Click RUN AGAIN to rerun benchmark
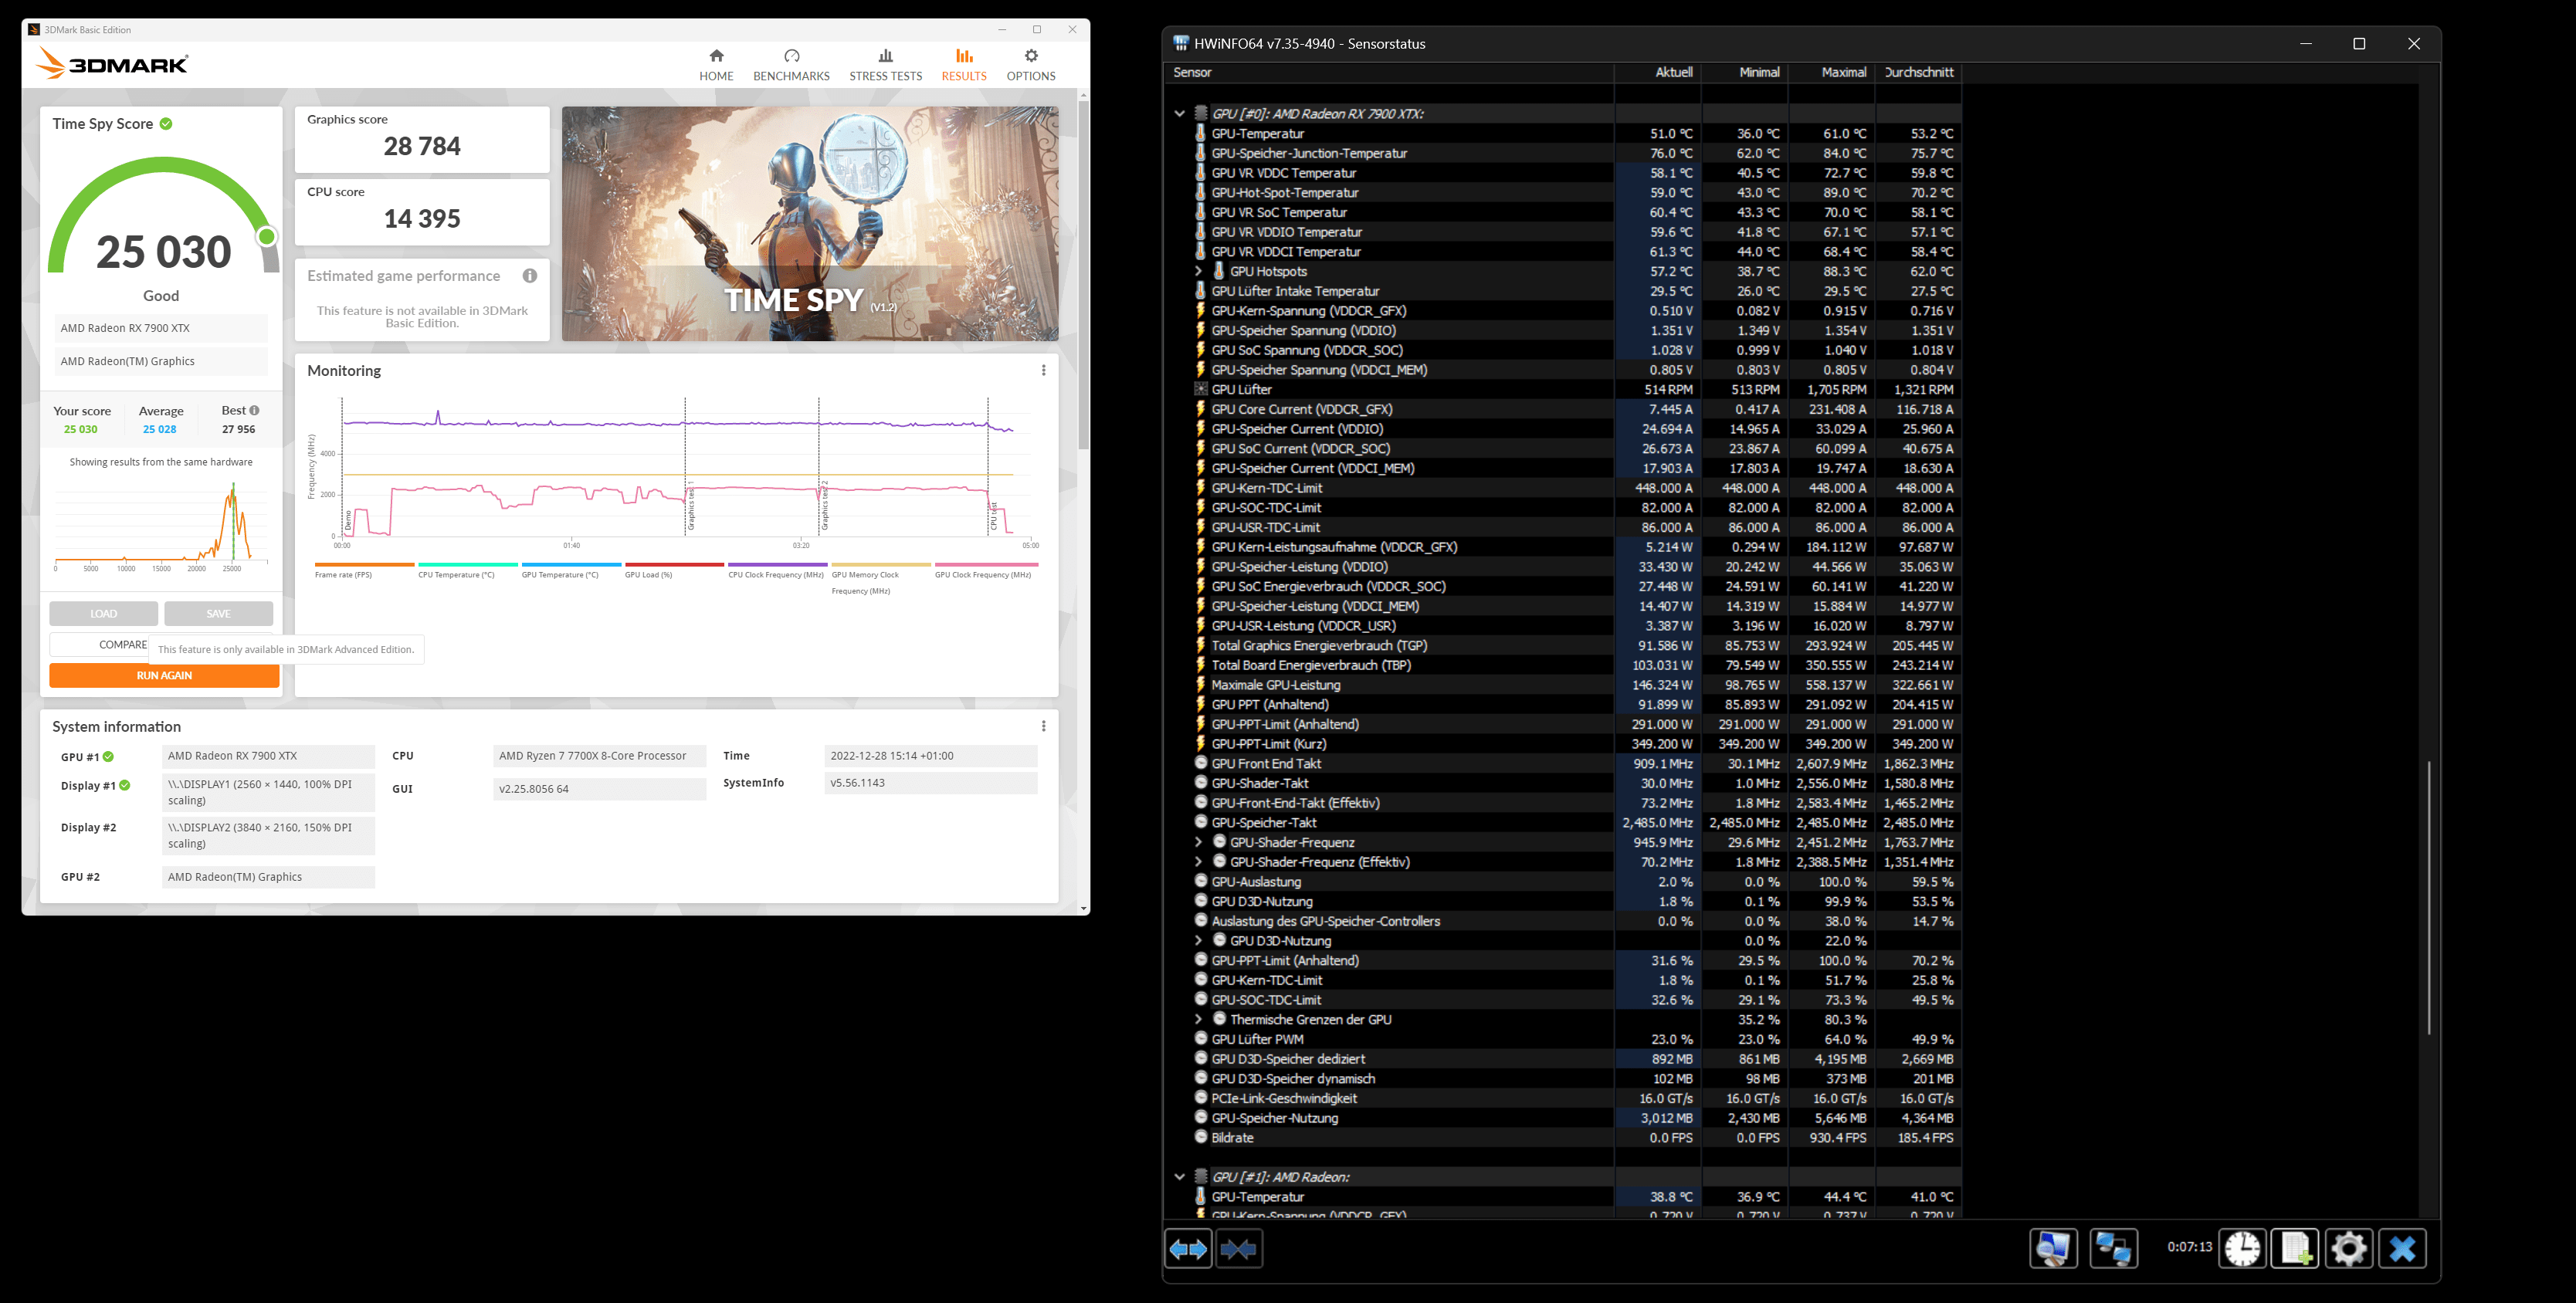This screenshot has width=2576, height=1303. (164, 675)
